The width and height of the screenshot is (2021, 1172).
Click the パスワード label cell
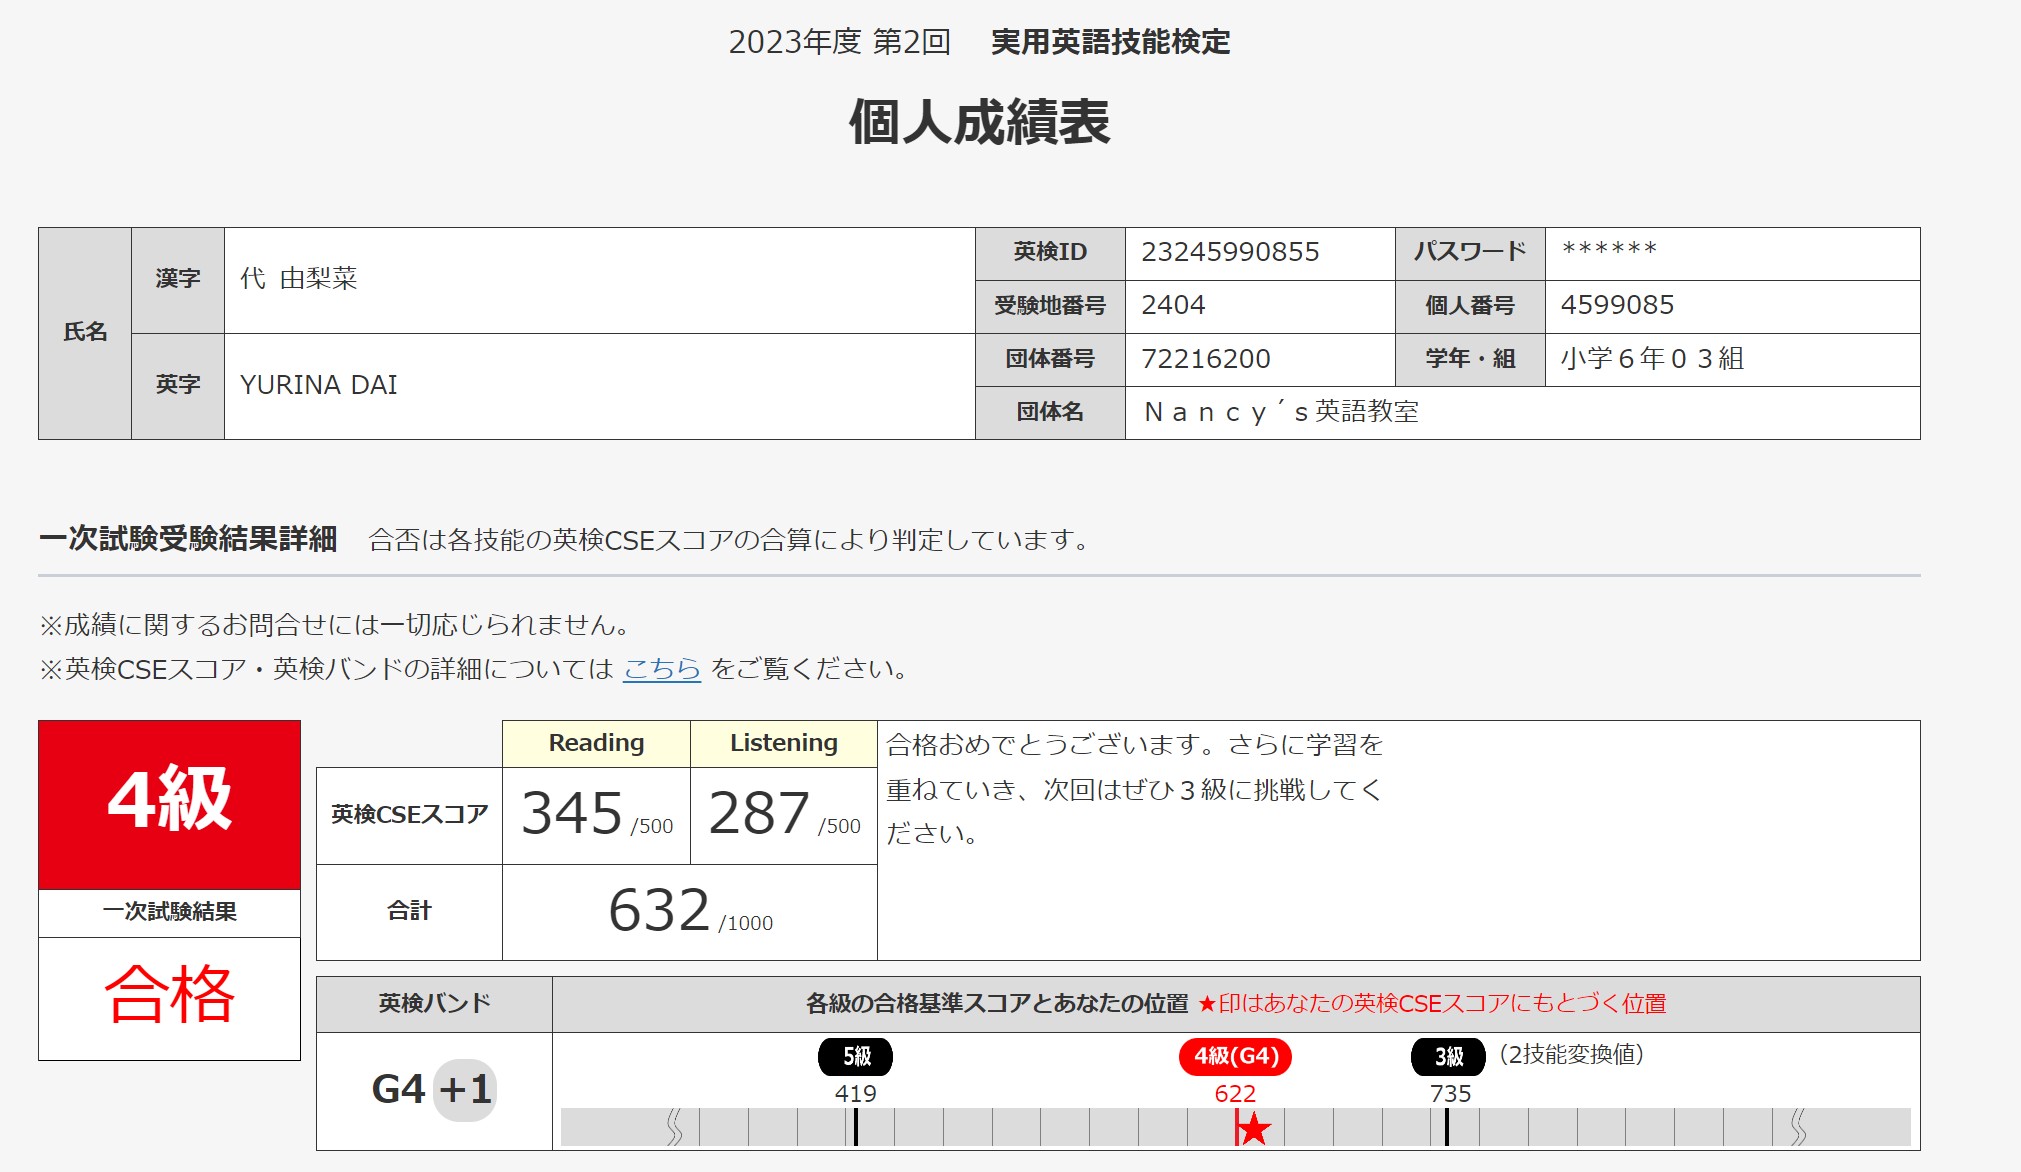[1470, 253]
